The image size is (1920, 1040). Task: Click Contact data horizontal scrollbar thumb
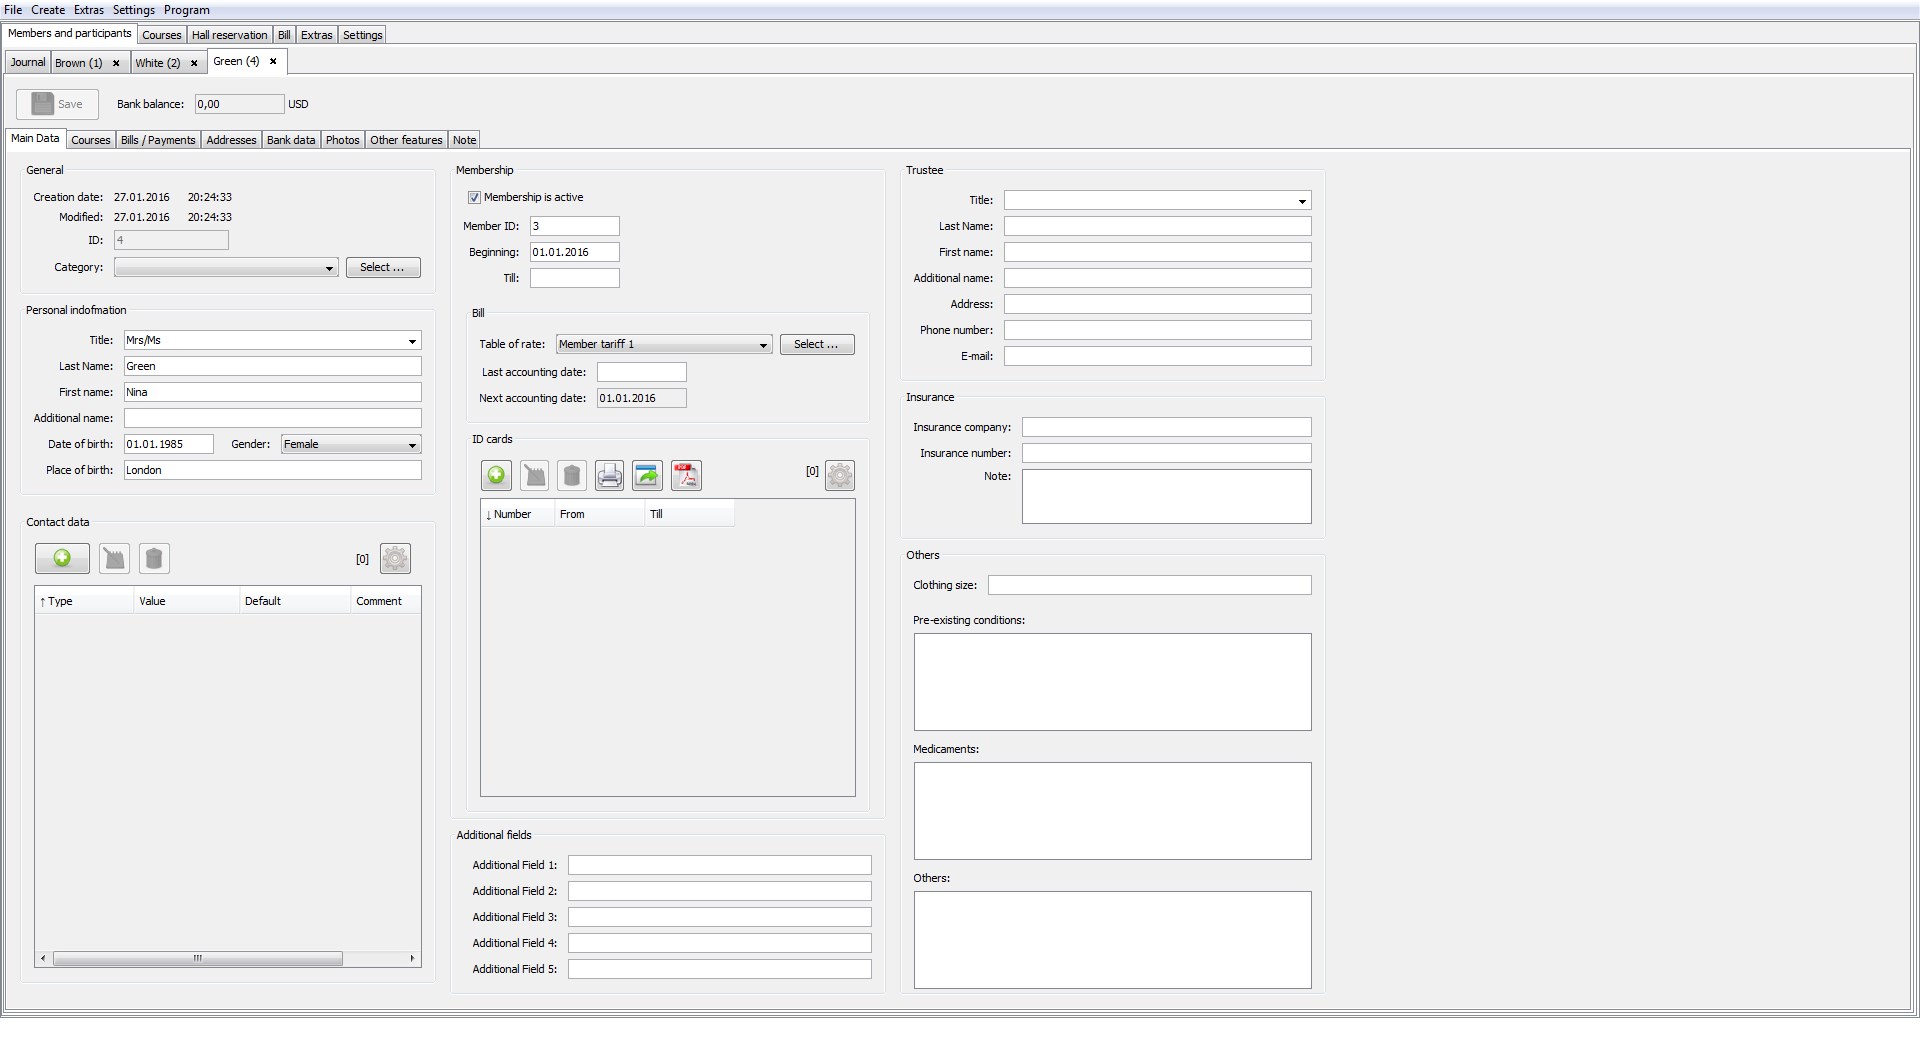point(198,959)
